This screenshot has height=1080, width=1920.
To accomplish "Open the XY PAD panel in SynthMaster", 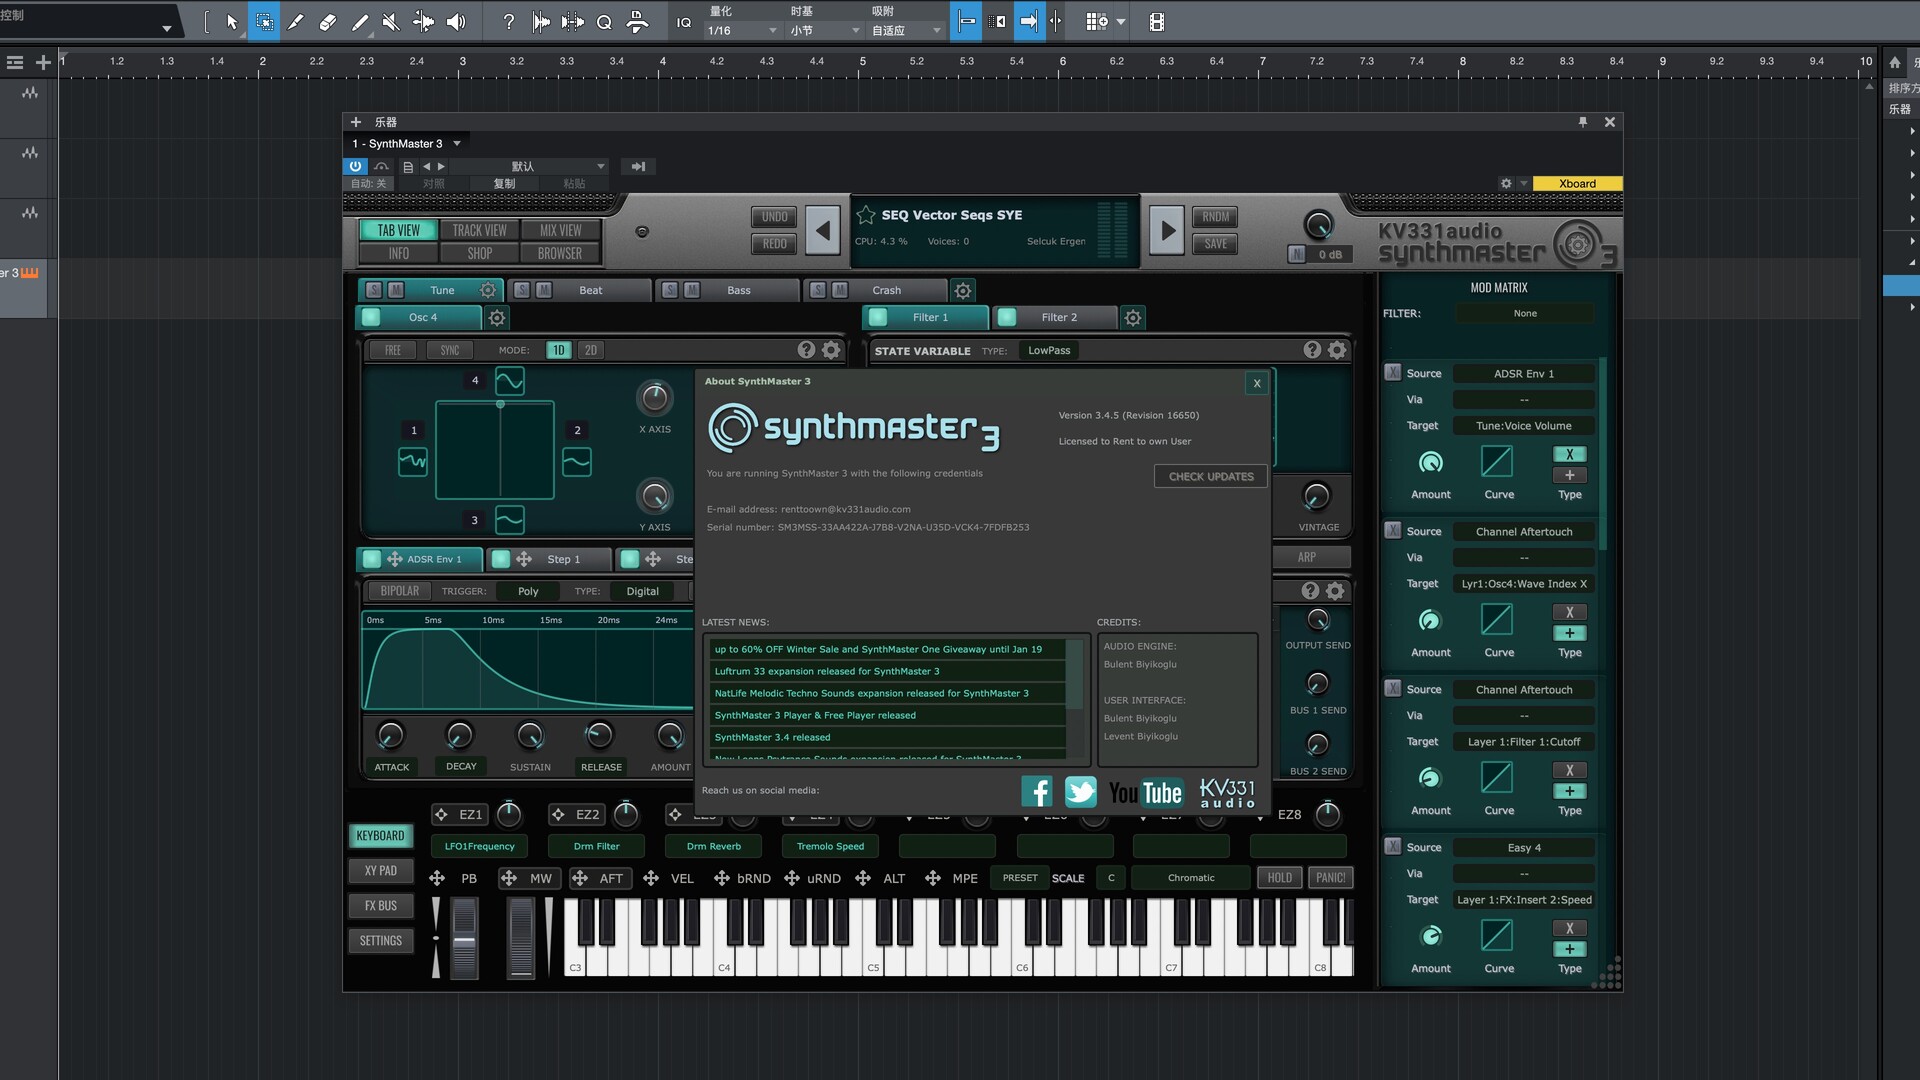I will (x=380, y=870).
